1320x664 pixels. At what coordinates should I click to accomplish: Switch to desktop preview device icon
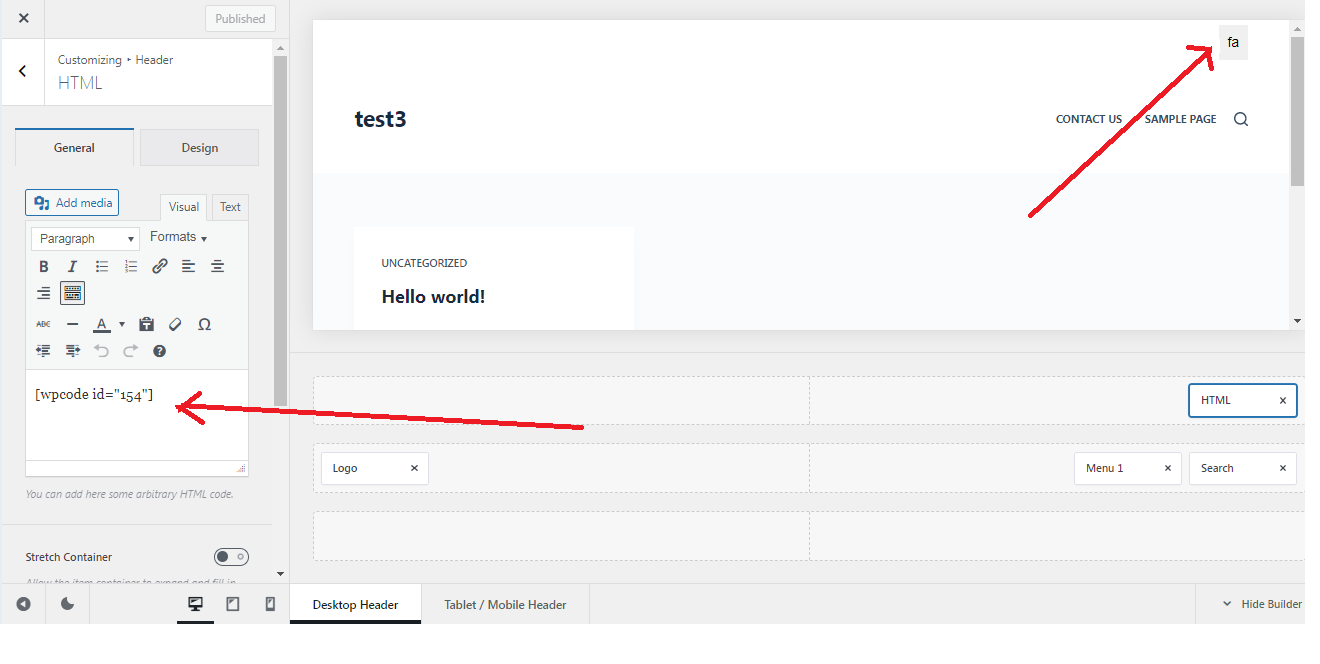[196, 604]
